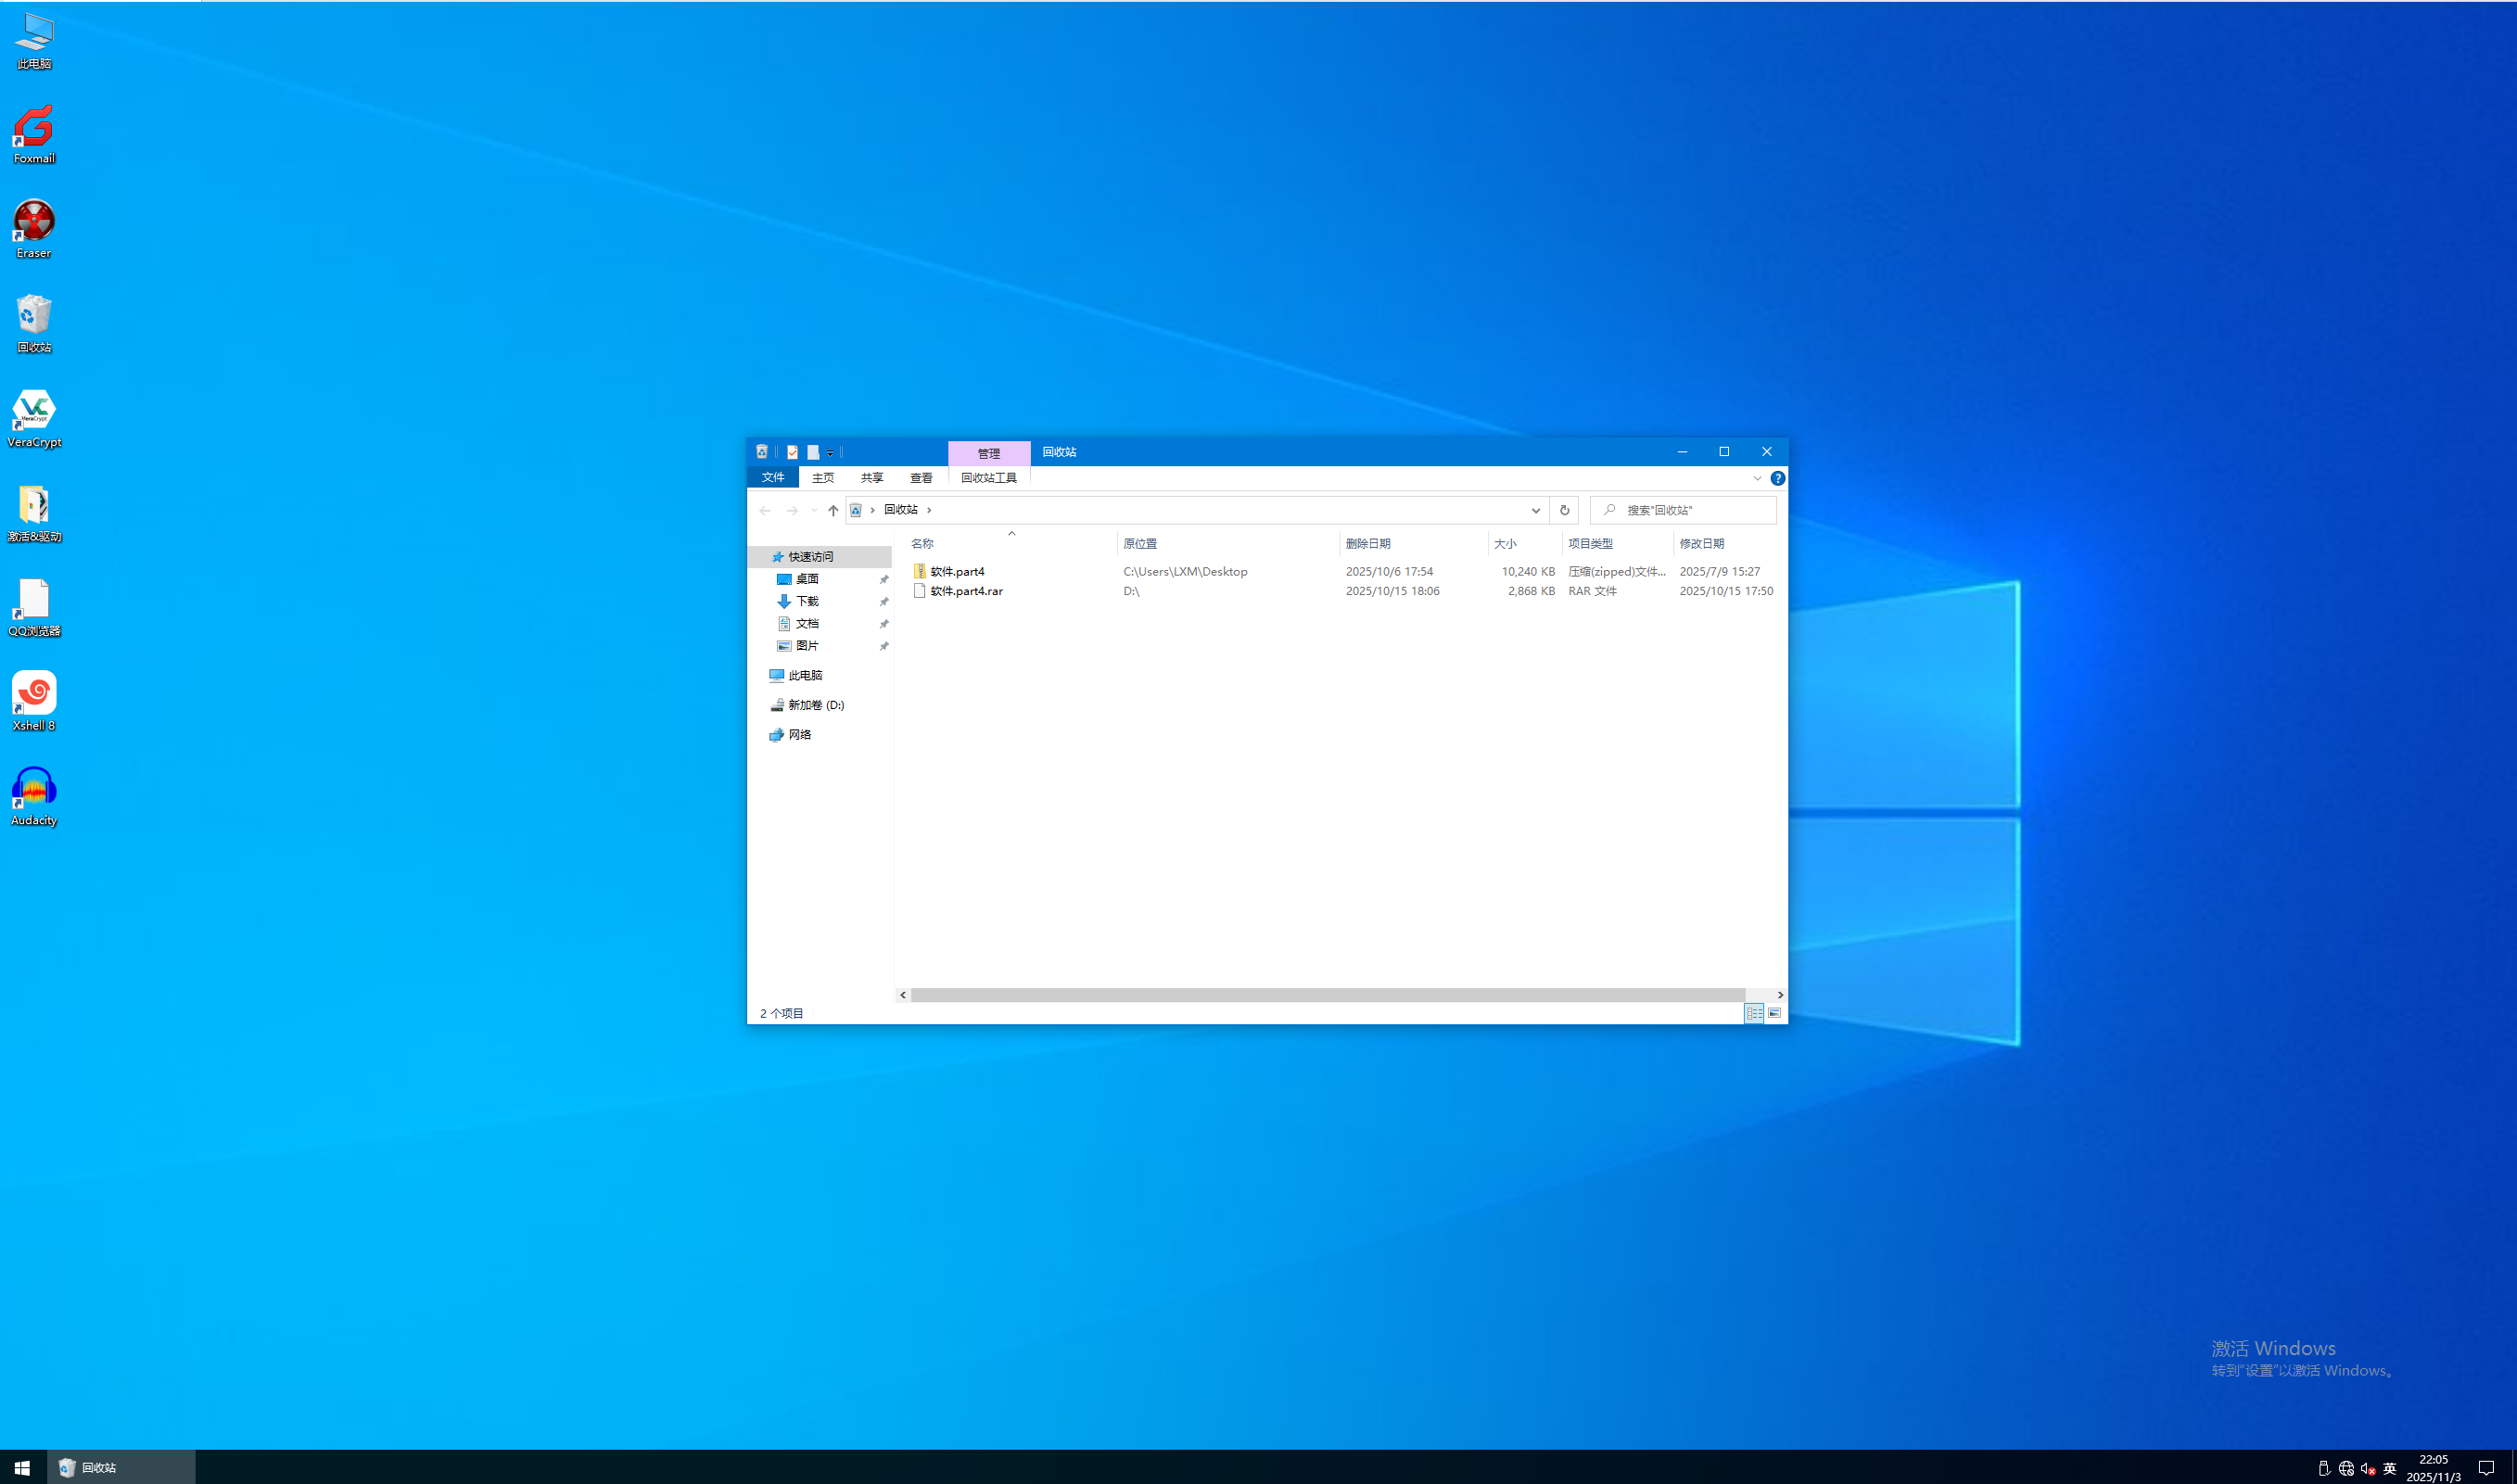
Task: Unpin 桌面 from quick access pin icon
Action: pyautogui.click(x=884, y=579)
